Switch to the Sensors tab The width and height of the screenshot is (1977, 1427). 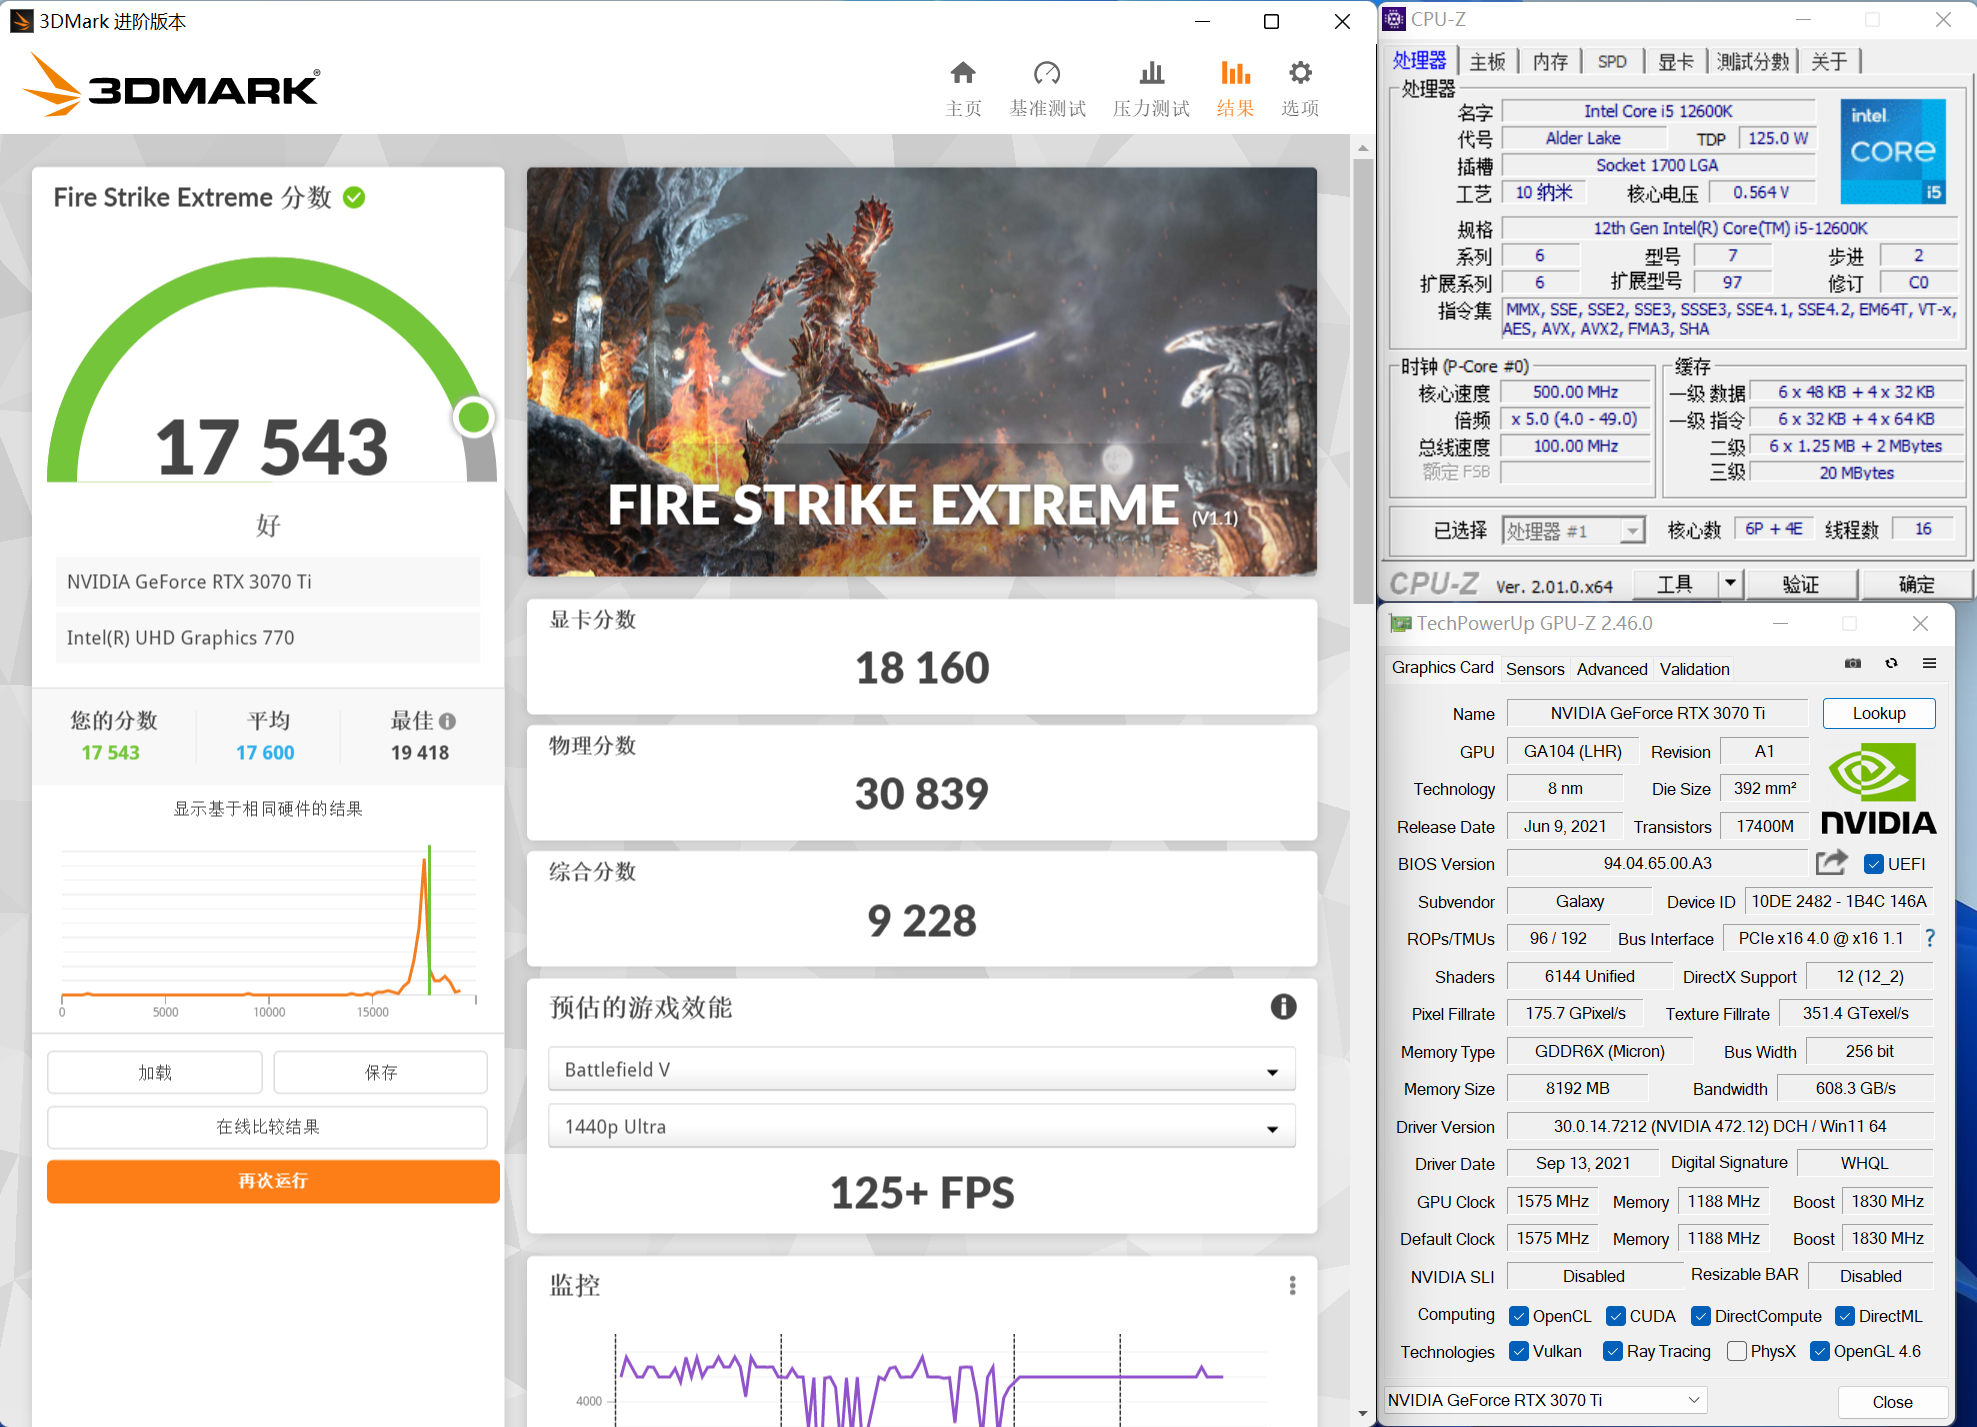click(x=1534, y=669)
